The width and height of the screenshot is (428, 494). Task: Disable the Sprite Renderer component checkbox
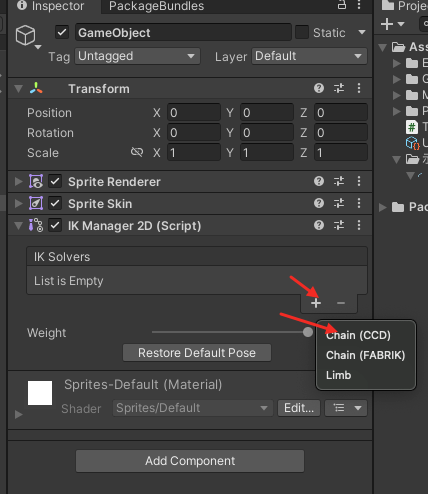click(x=55, y=182)
